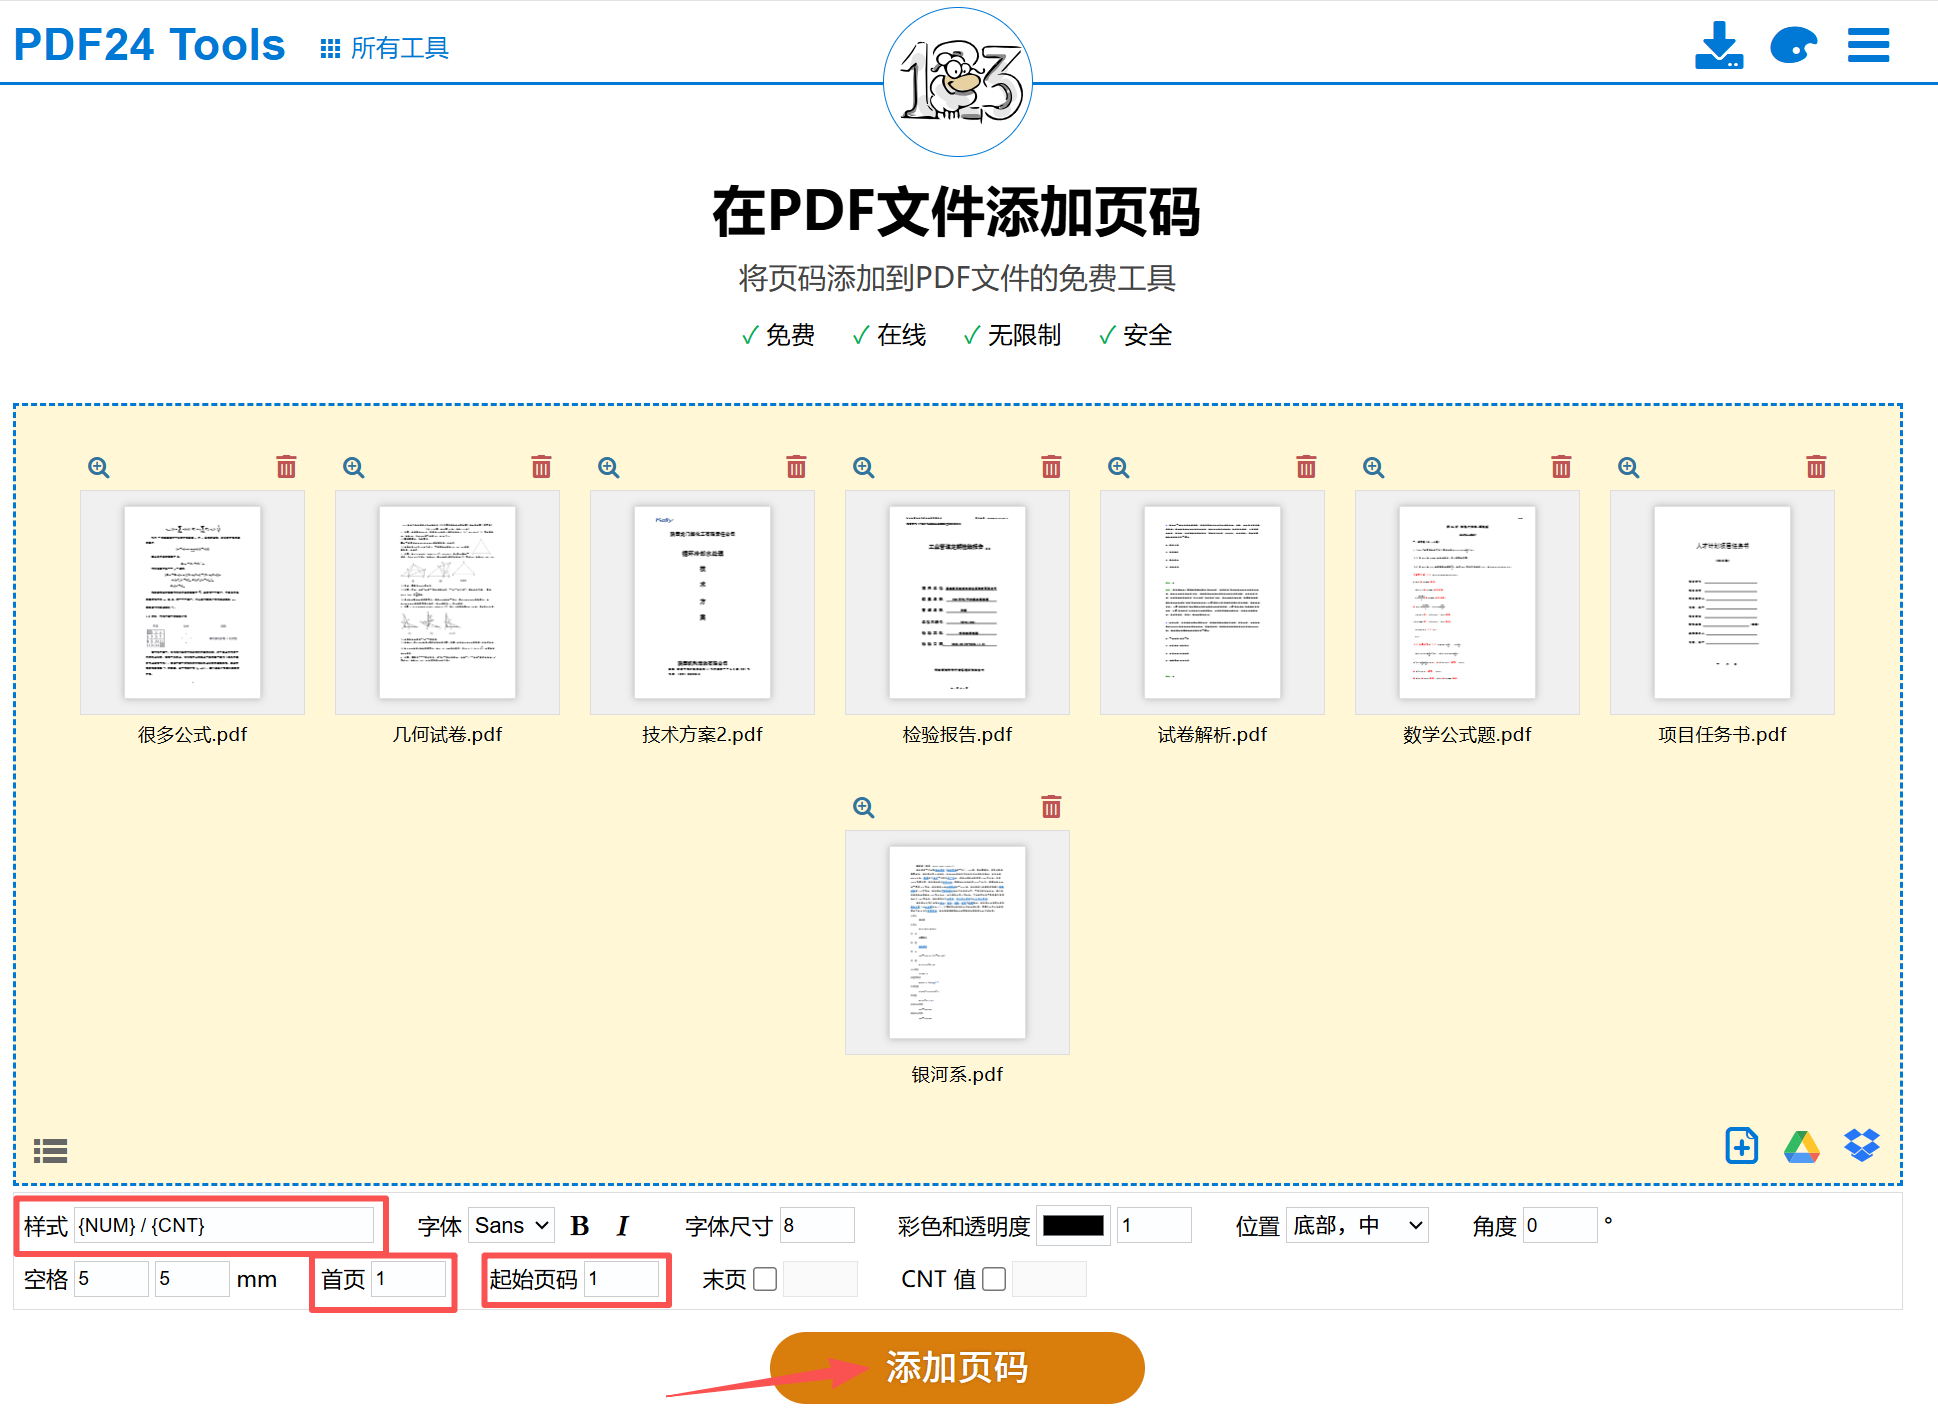This screenshot has width=1938, height=1425.
Task: Import files from Dropbox
Action: [1863, 1145]
